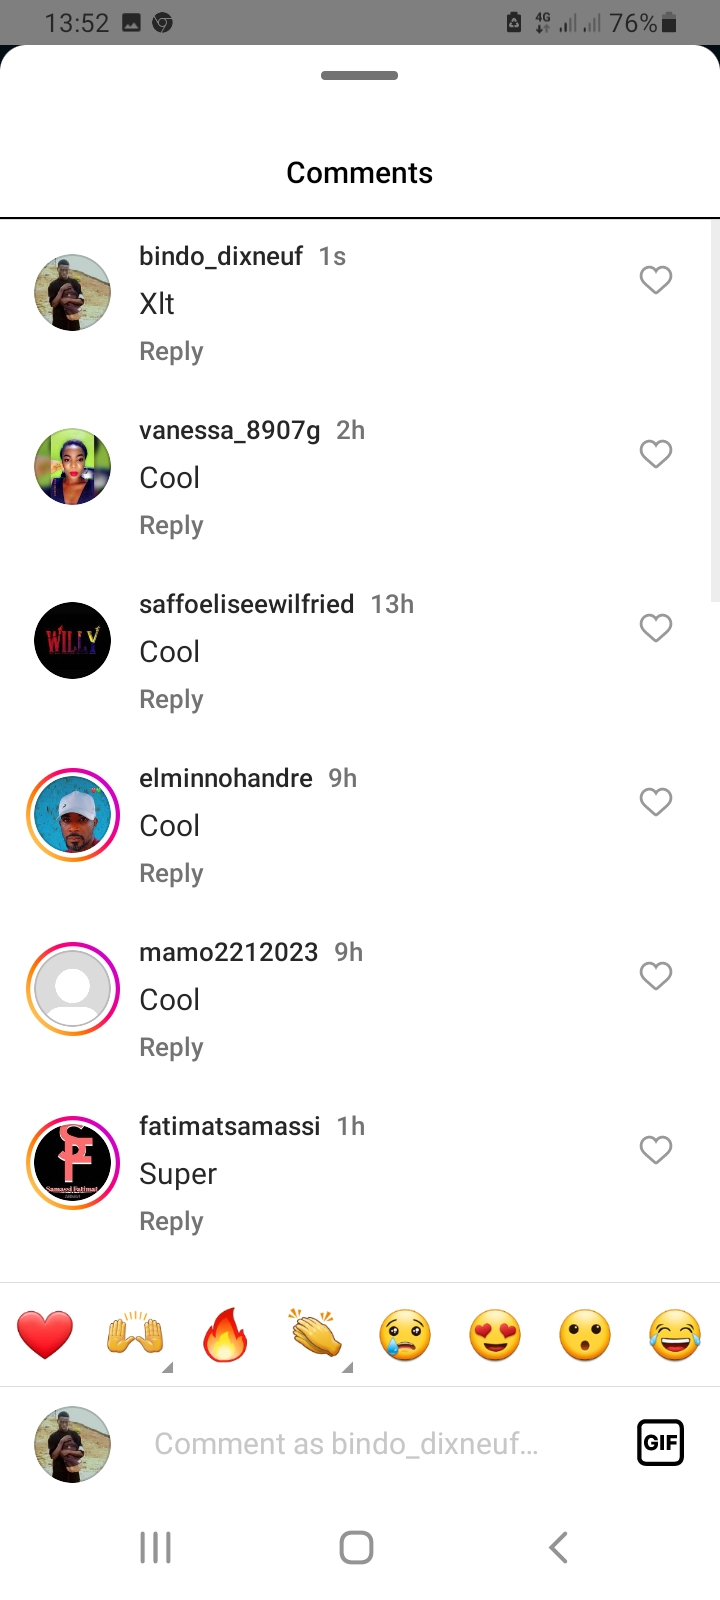Like the comment from elminnohandre
Screen dimensions: 720x1600
(656, 802)
